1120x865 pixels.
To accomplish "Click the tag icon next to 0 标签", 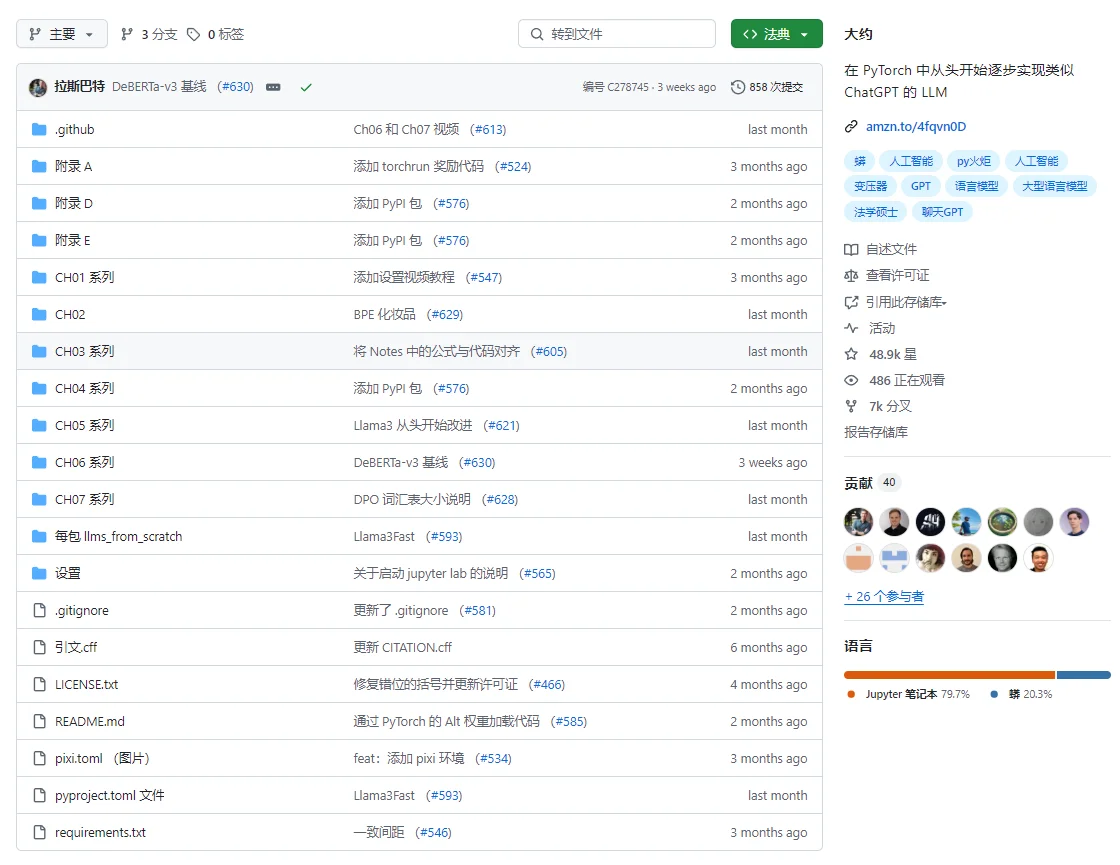I will pos(193,34).
